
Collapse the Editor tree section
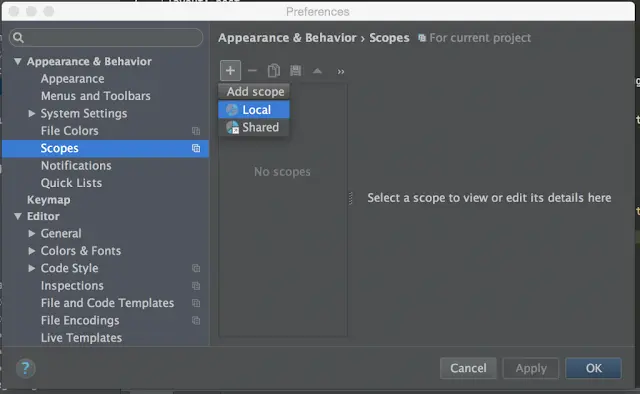coord(18,216)
